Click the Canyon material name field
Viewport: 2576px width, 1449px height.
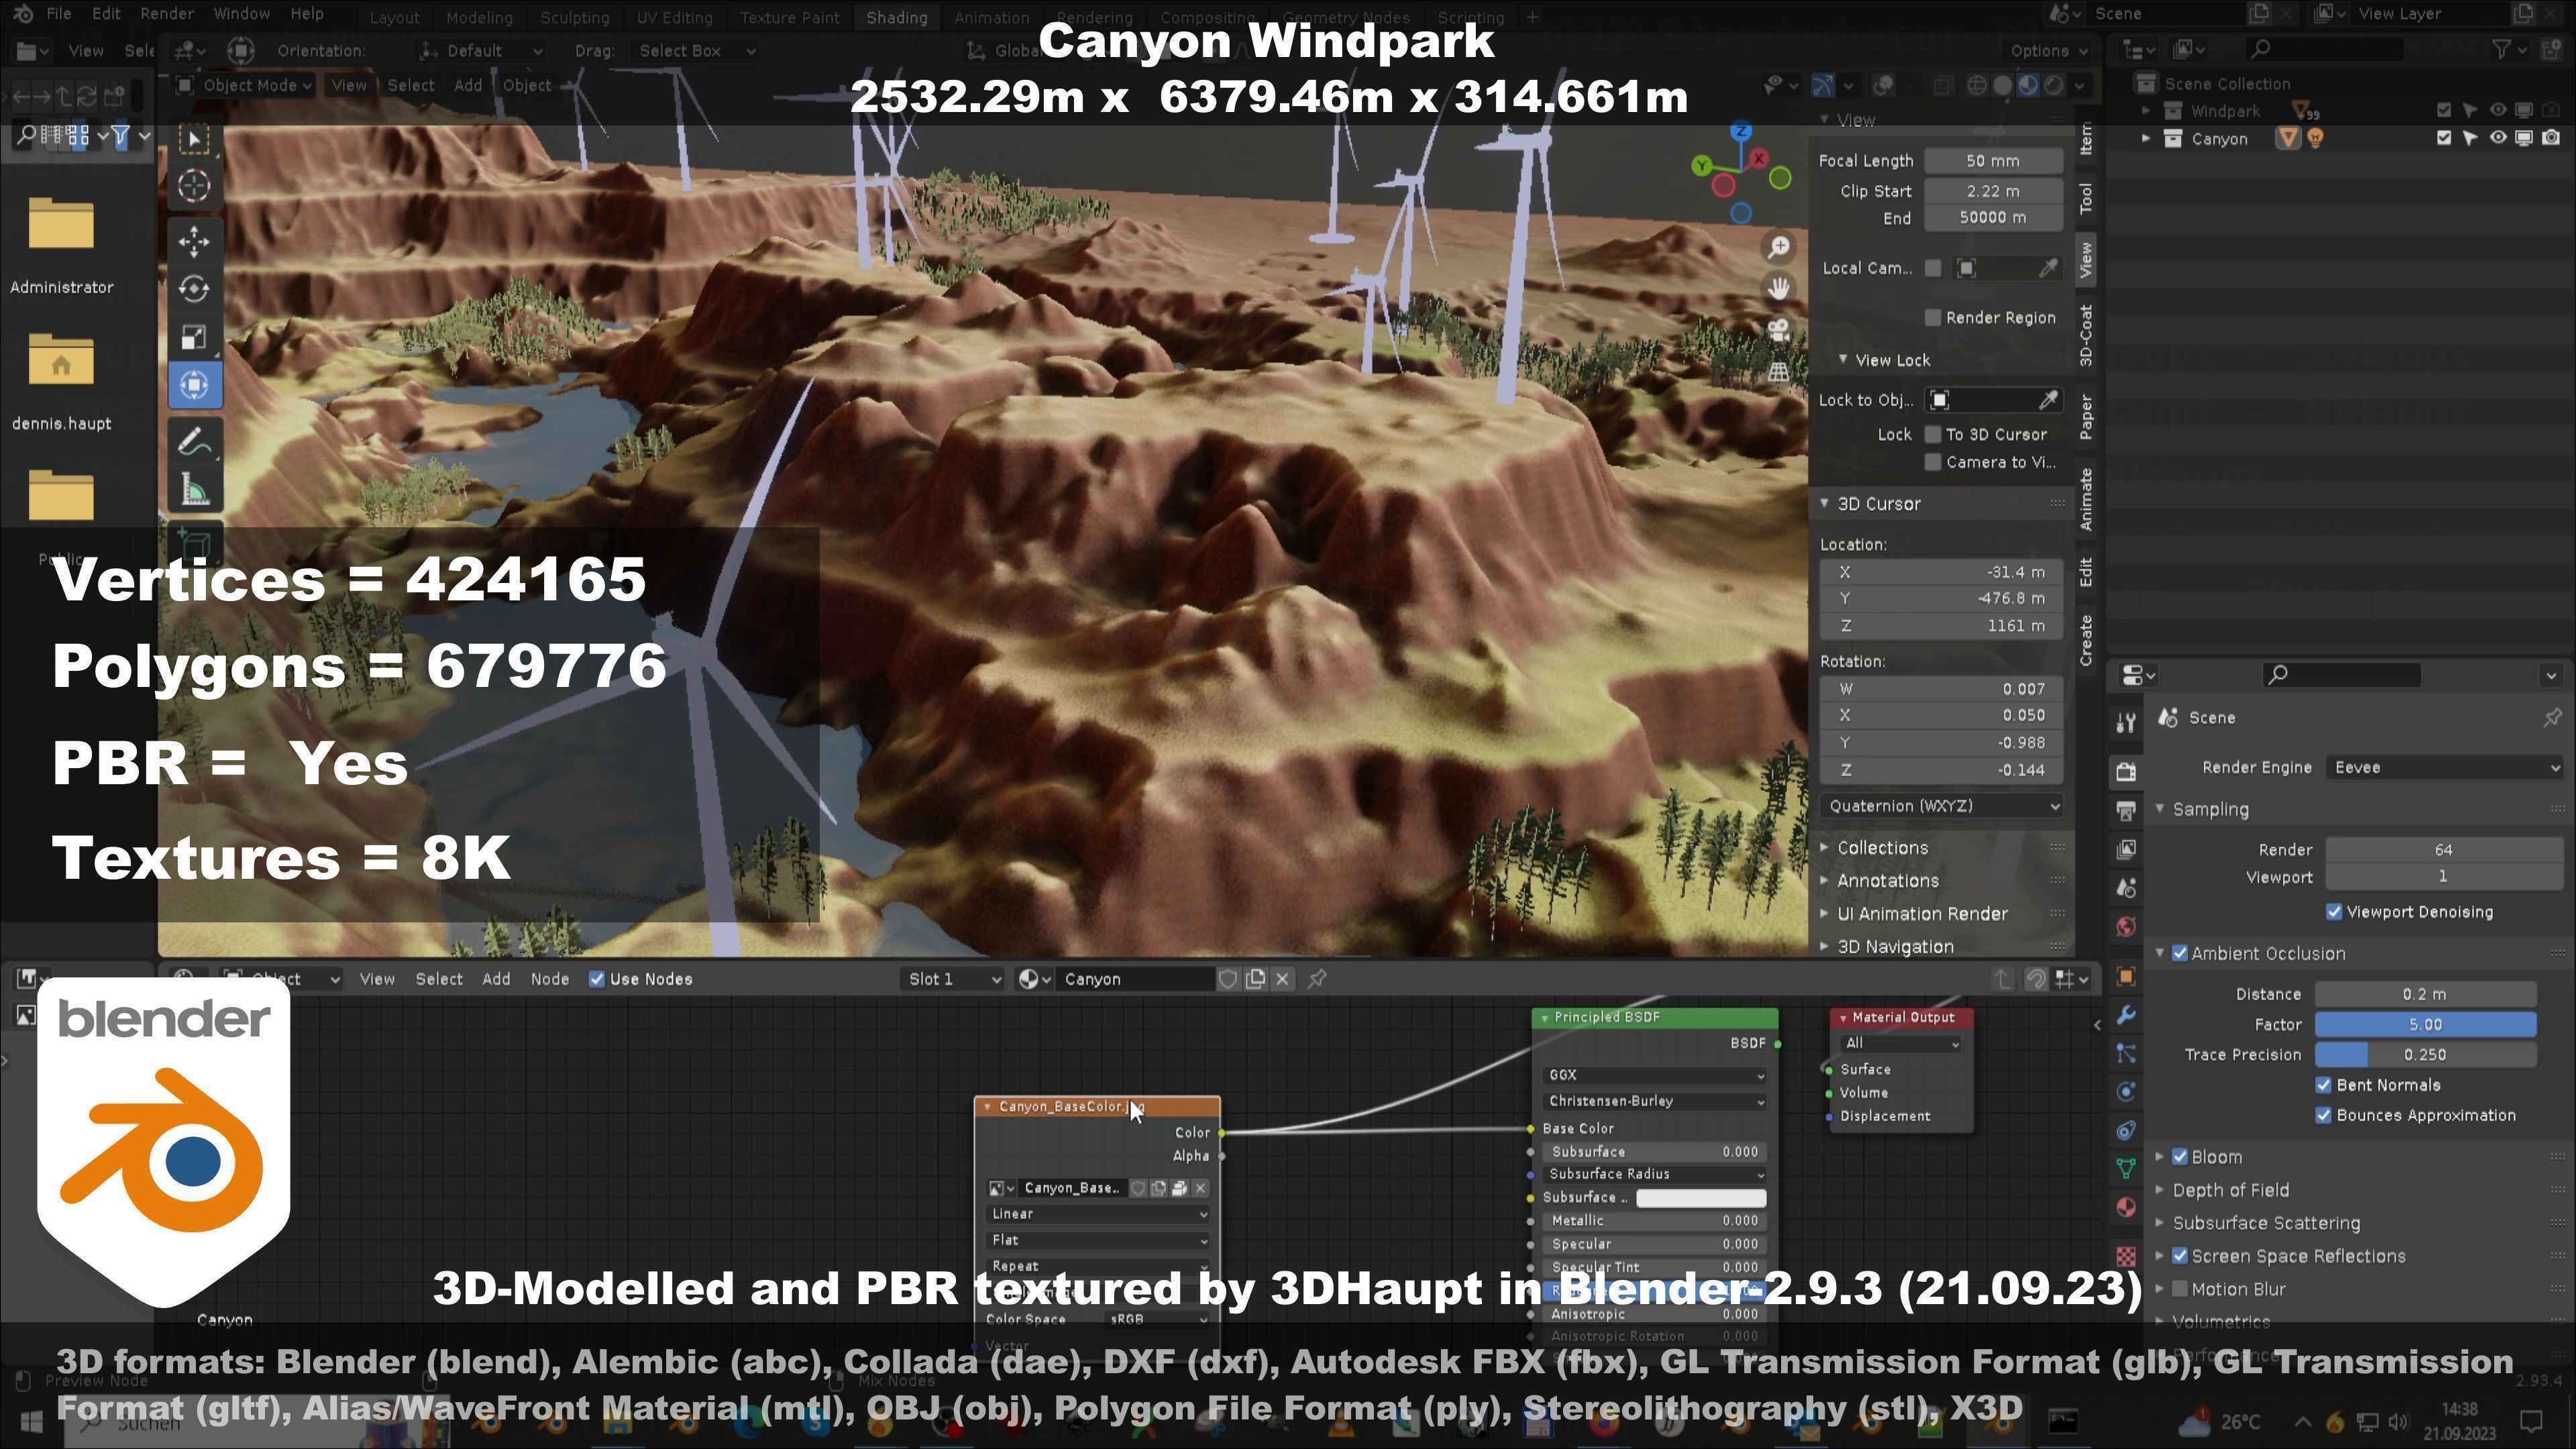pyautogui.click(x=1136, y=979)
